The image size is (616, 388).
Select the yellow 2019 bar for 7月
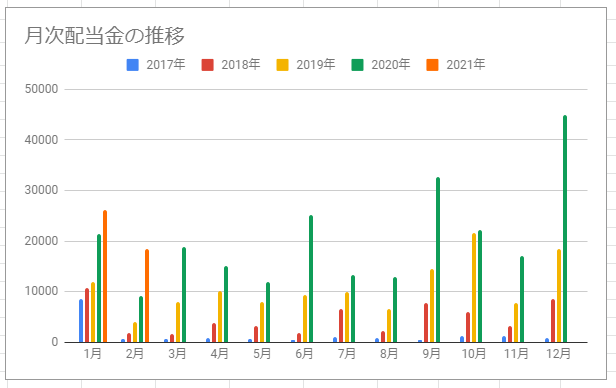click(x=347, y=317)
